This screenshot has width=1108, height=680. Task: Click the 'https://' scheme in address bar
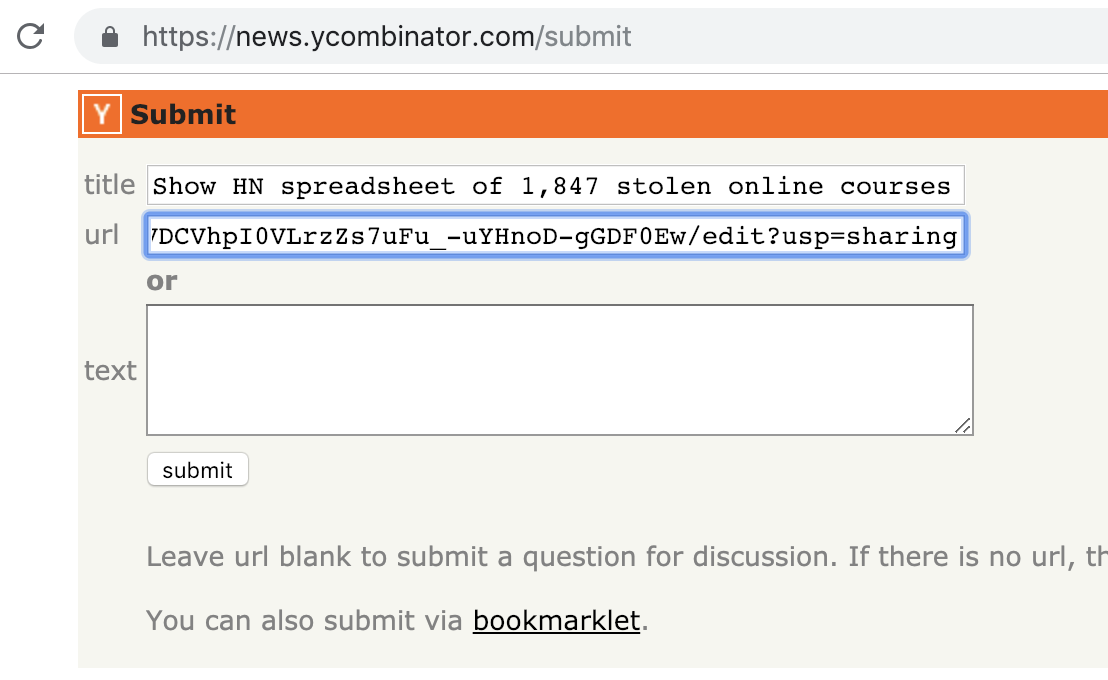[188, 37]
